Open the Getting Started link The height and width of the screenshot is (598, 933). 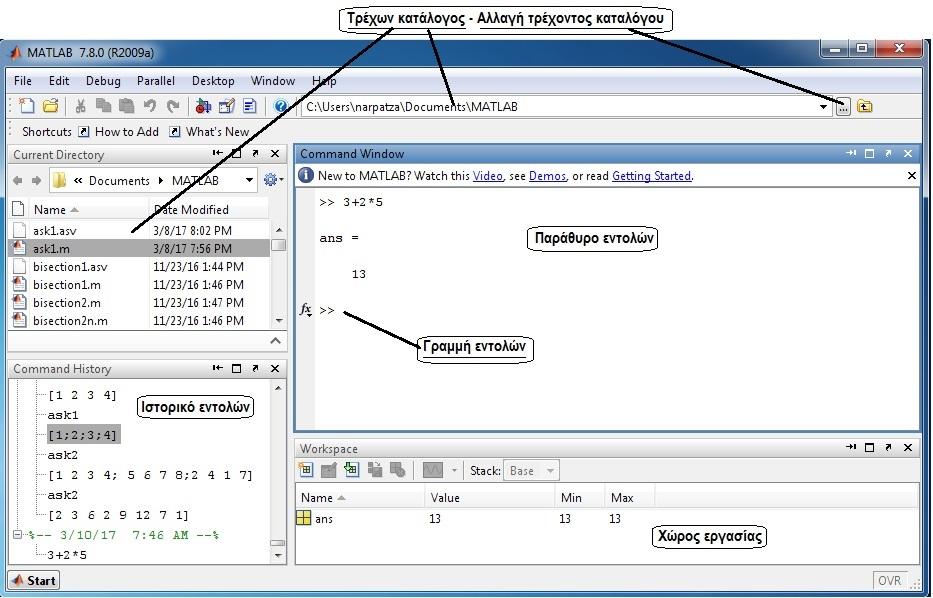[652, 176]
